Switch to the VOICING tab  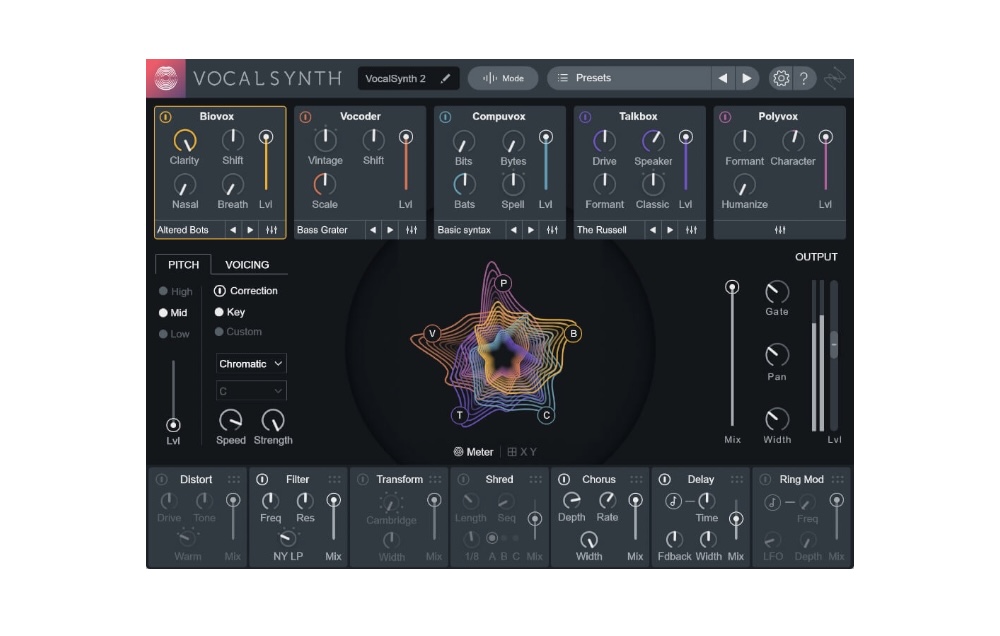[x=247, y=265]
